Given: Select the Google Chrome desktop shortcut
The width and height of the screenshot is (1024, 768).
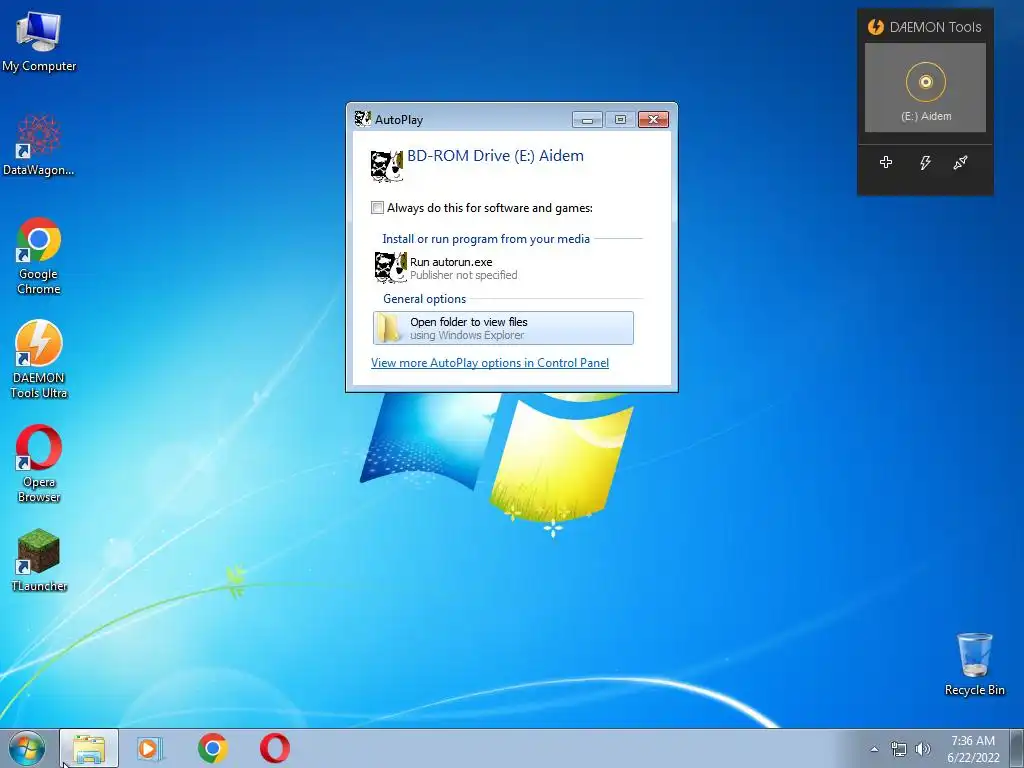Looking at the screenshot, I should 39,255.
